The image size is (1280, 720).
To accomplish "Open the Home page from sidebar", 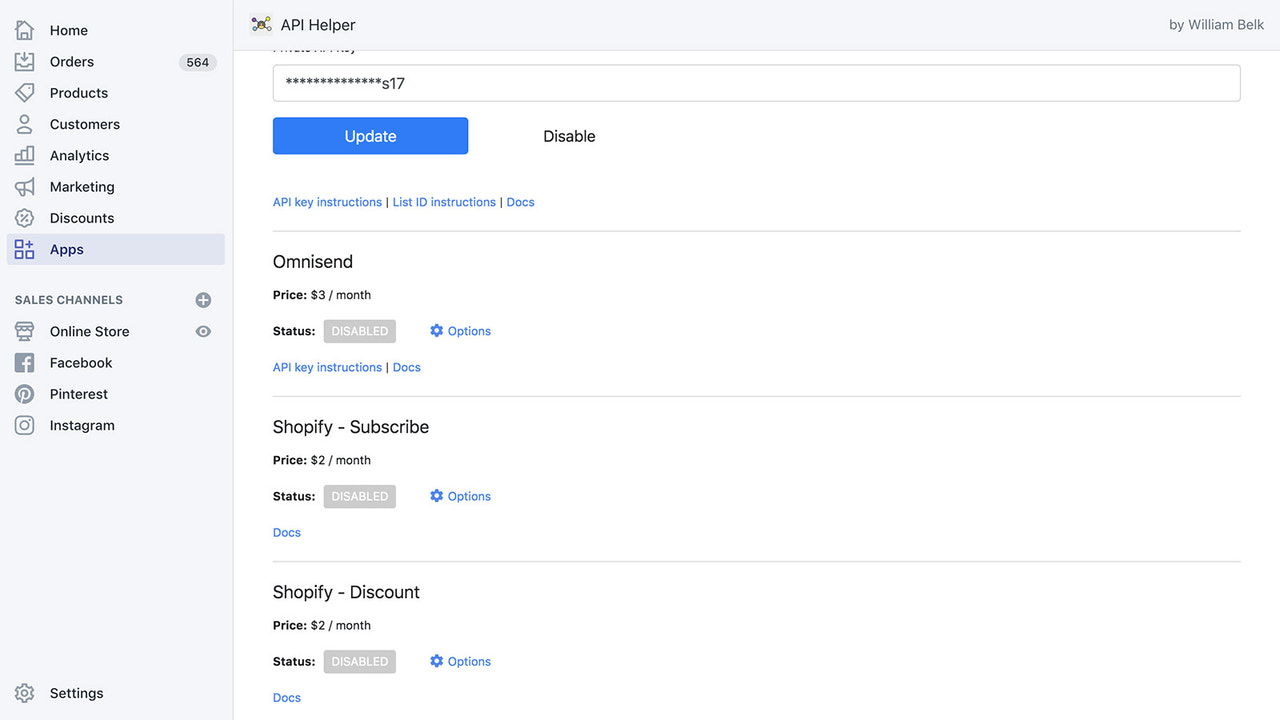I will pyautogui.click(x=68, y=30).
